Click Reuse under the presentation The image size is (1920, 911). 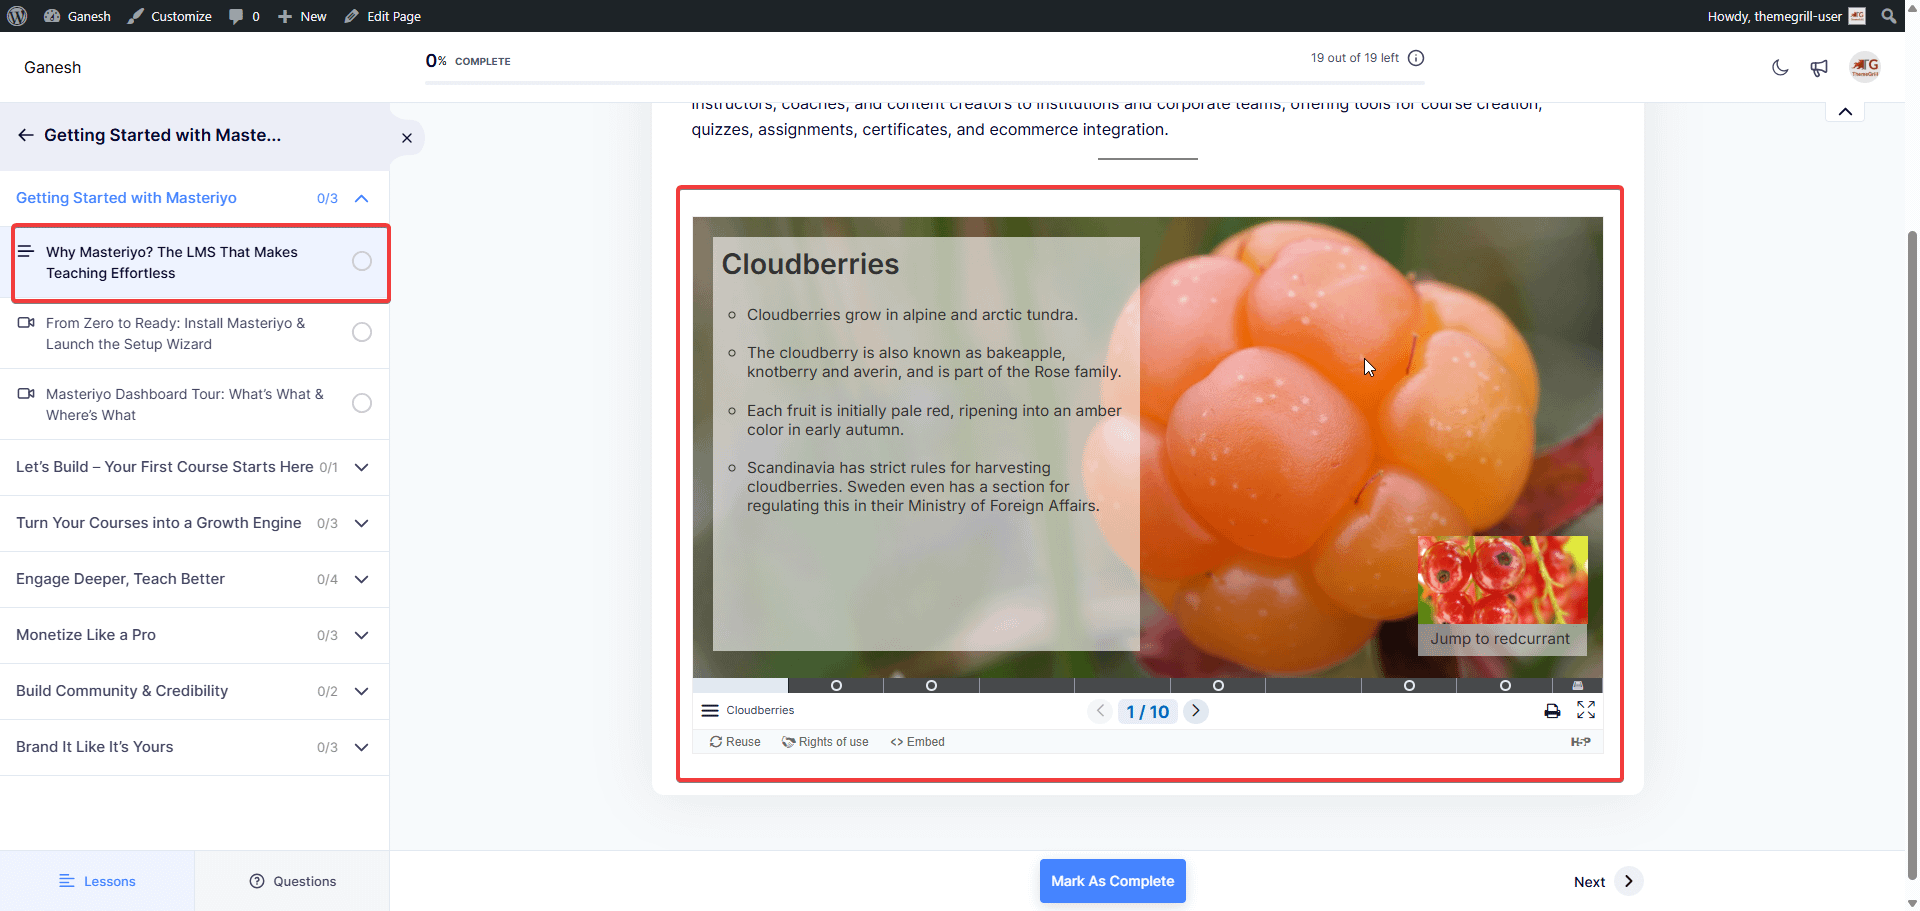(735, 742)
